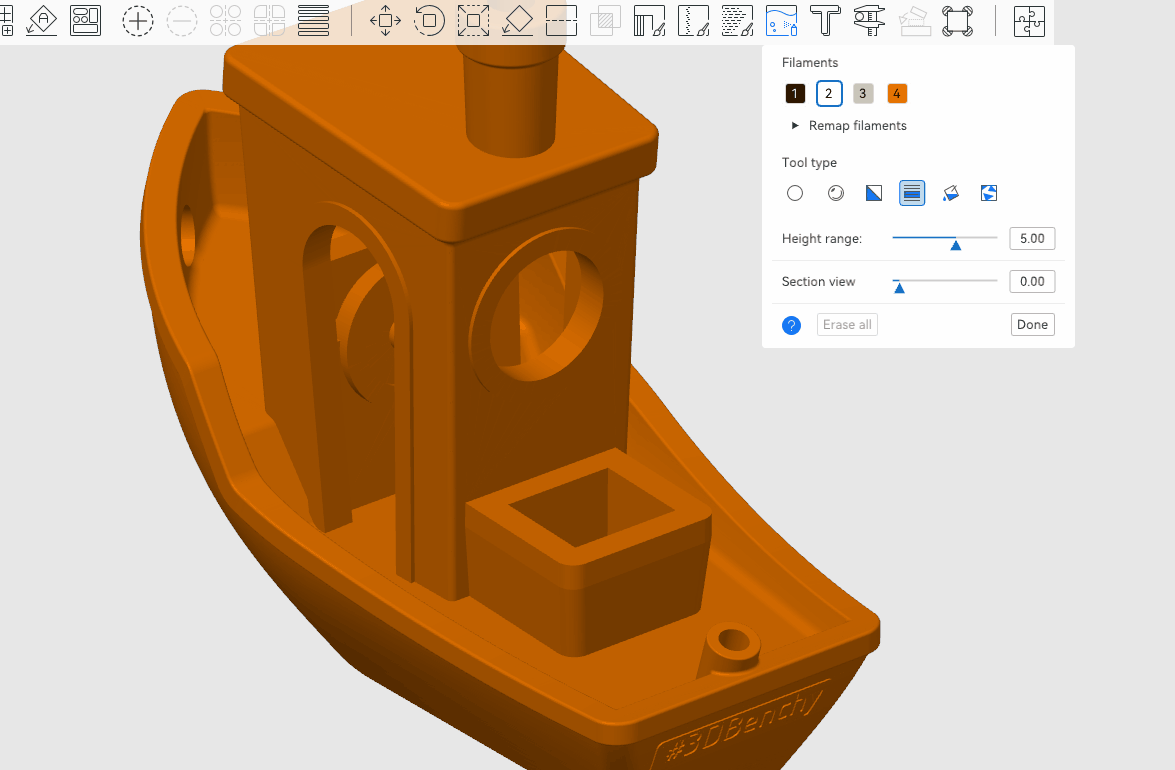Click the Mesh Boolean tool icon
Screen dimensions: 1175x770
pos(605,20)
